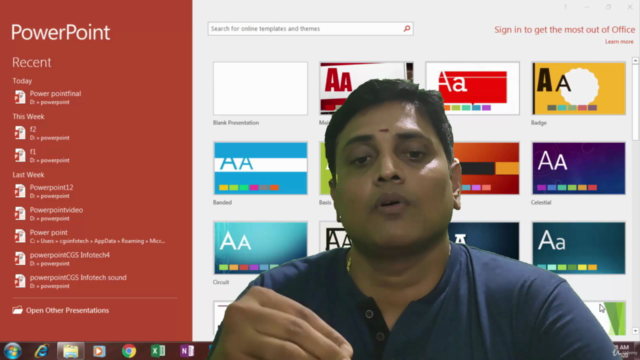Open OneNote from the taskbar

[187, 351]
